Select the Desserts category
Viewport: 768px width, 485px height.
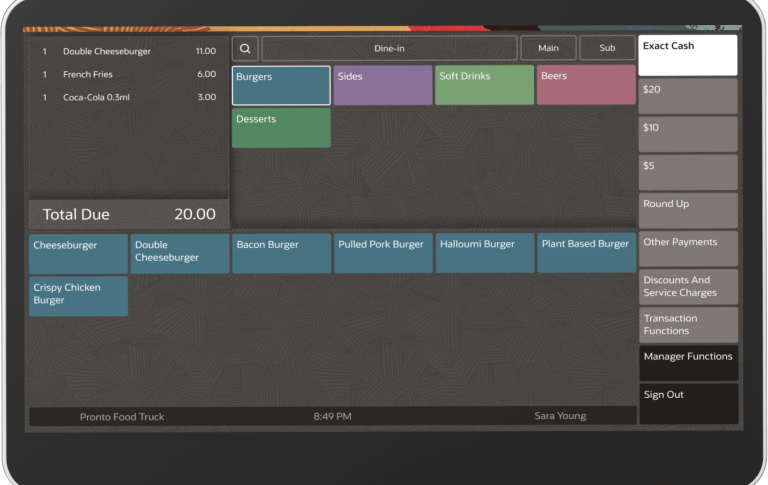point(281,128)
